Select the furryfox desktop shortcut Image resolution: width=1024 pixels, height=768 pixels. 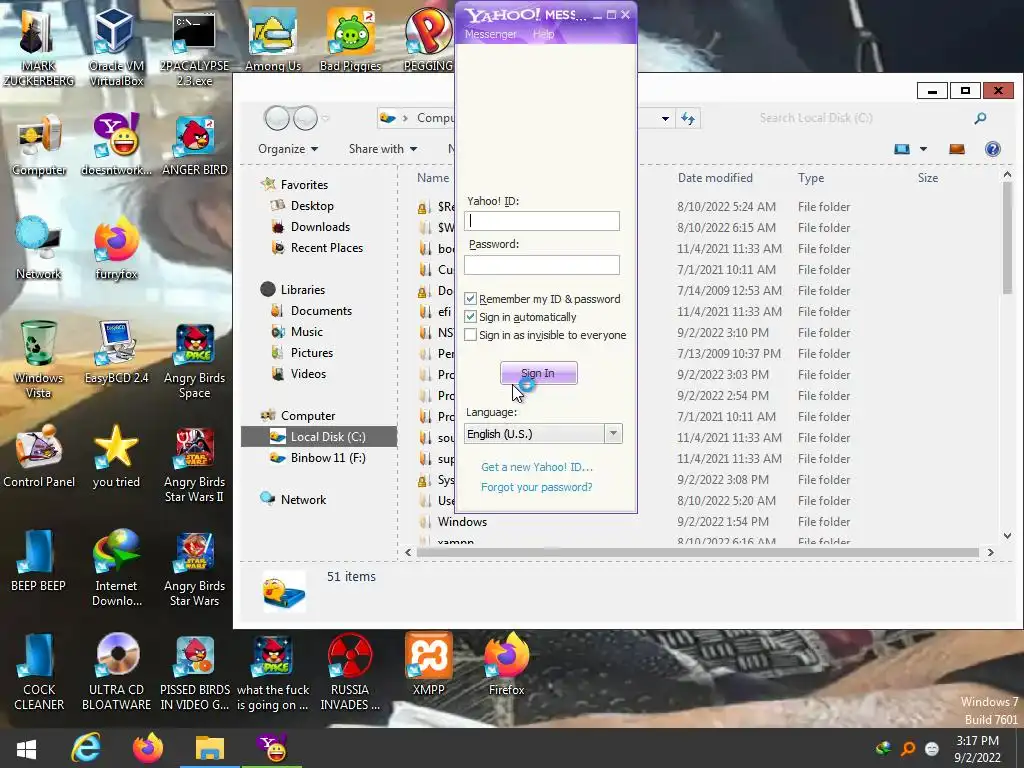pyautogui.click(x=116, y=248)
